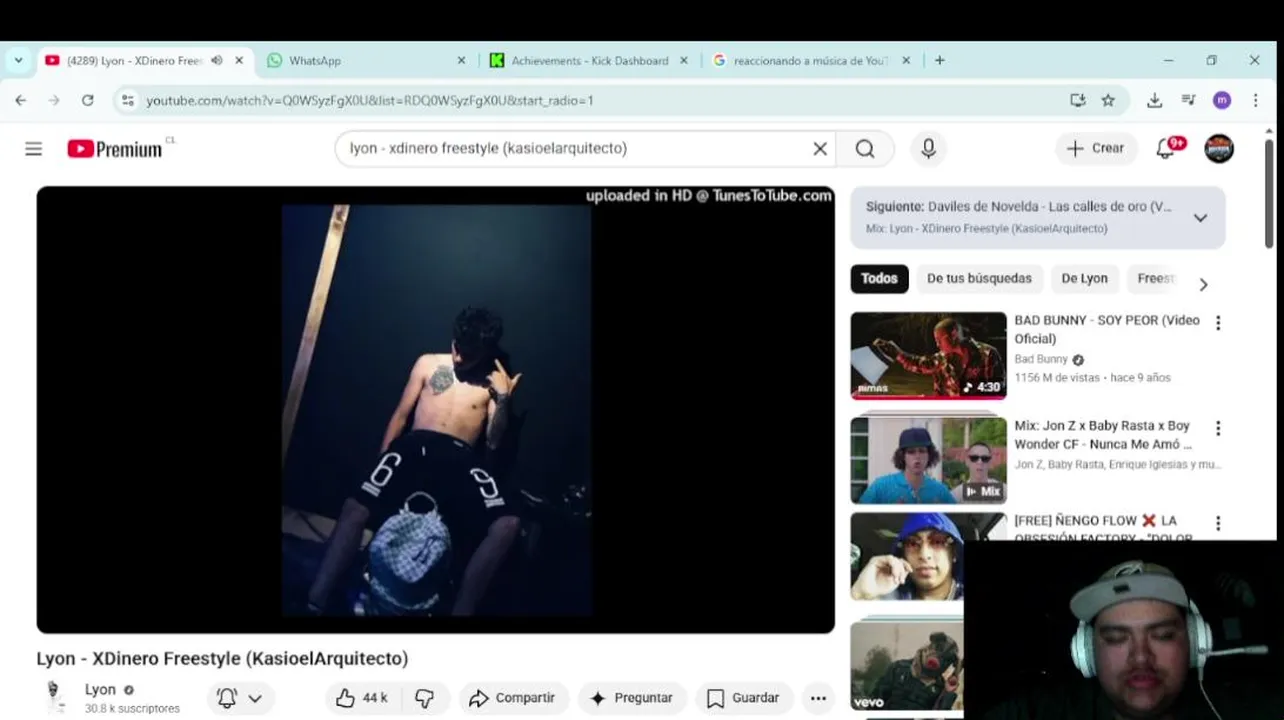The image size is (1284, 720).
Task: Click the Preguntar button
Action: click(630, 698)
